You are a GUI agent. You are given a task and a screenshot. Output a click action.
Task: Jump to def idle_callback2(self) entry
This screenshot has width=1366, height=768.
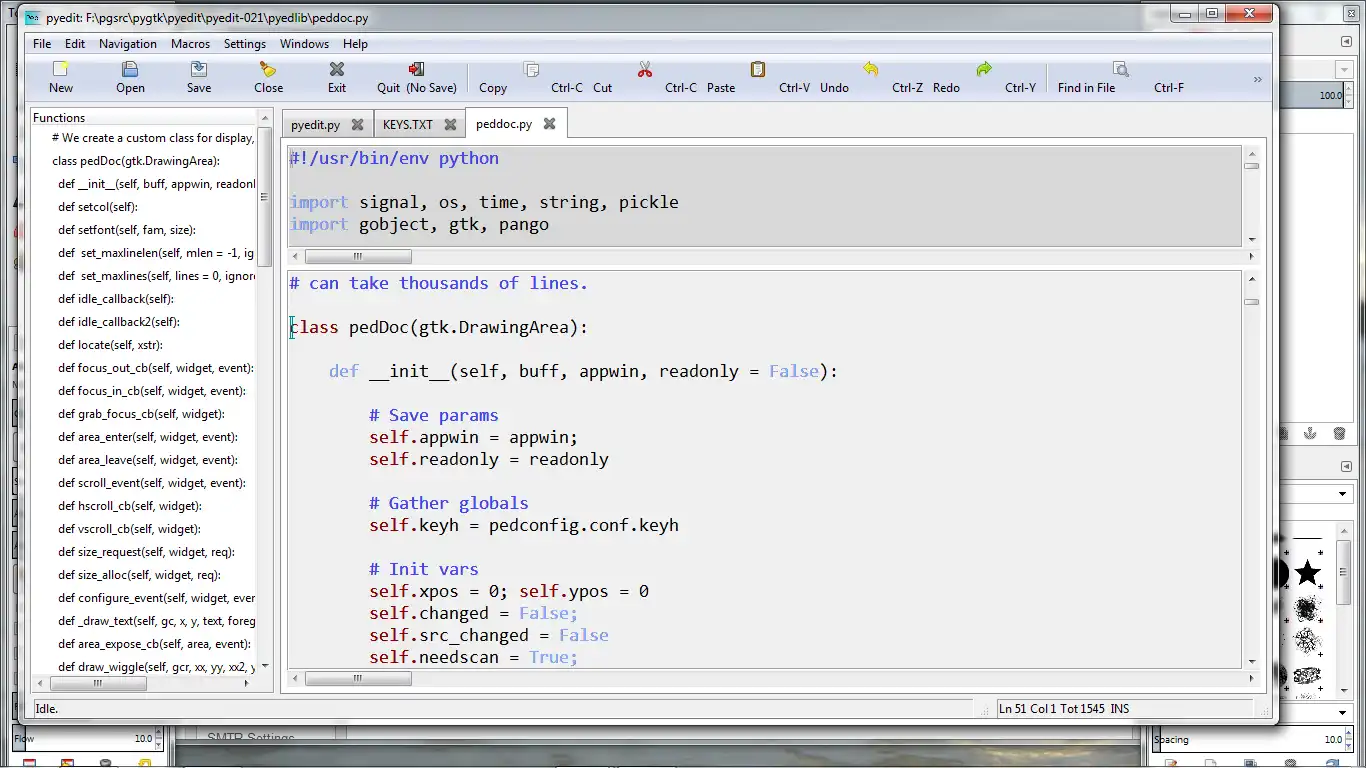[119, 322]
